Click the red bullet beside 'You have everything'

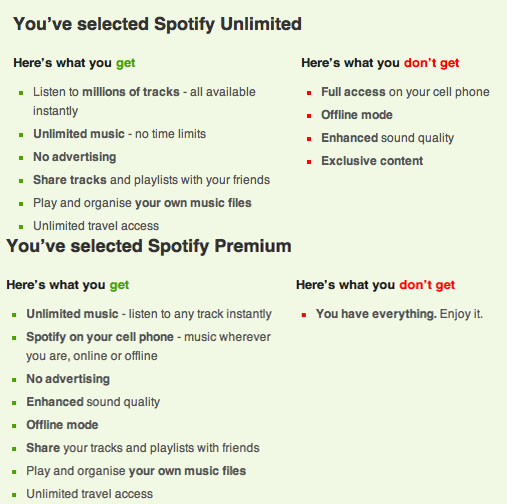click(x=304, y=315)
